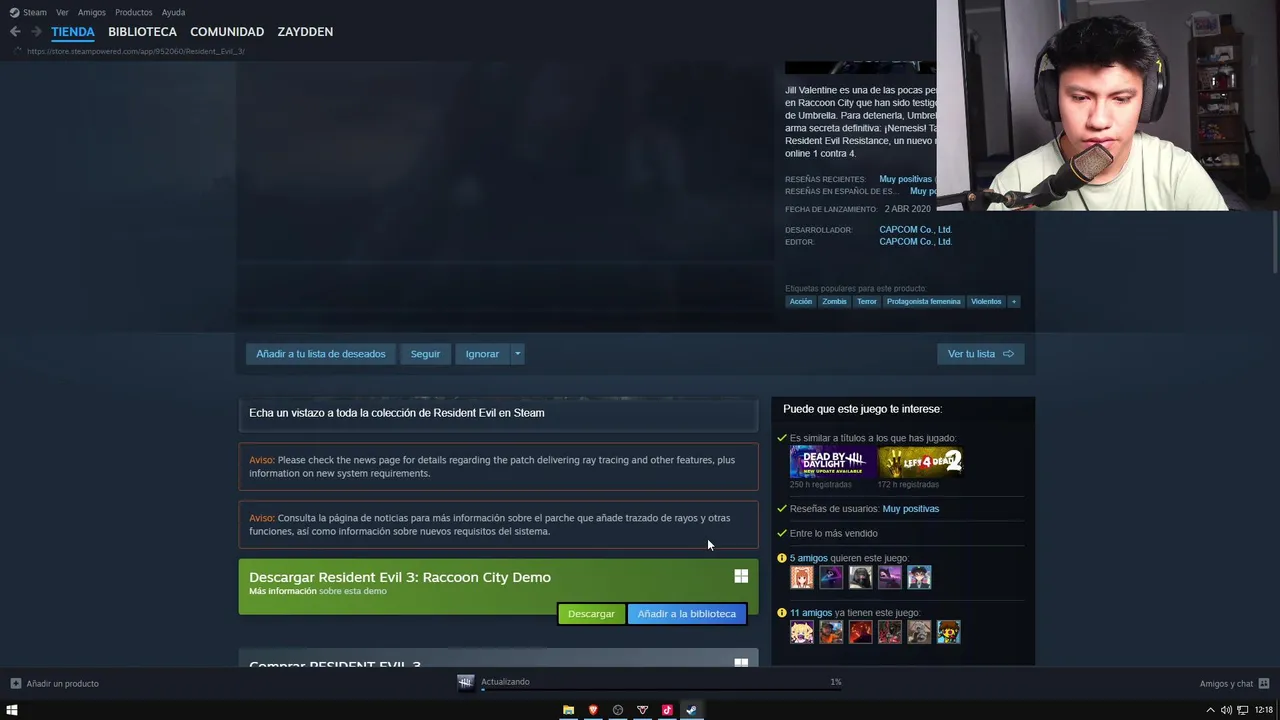Image resolution: width=1280 pixels, height=720 pixels.
Task: Open Brave browser from taskbar
Action: tap(593, 710)
